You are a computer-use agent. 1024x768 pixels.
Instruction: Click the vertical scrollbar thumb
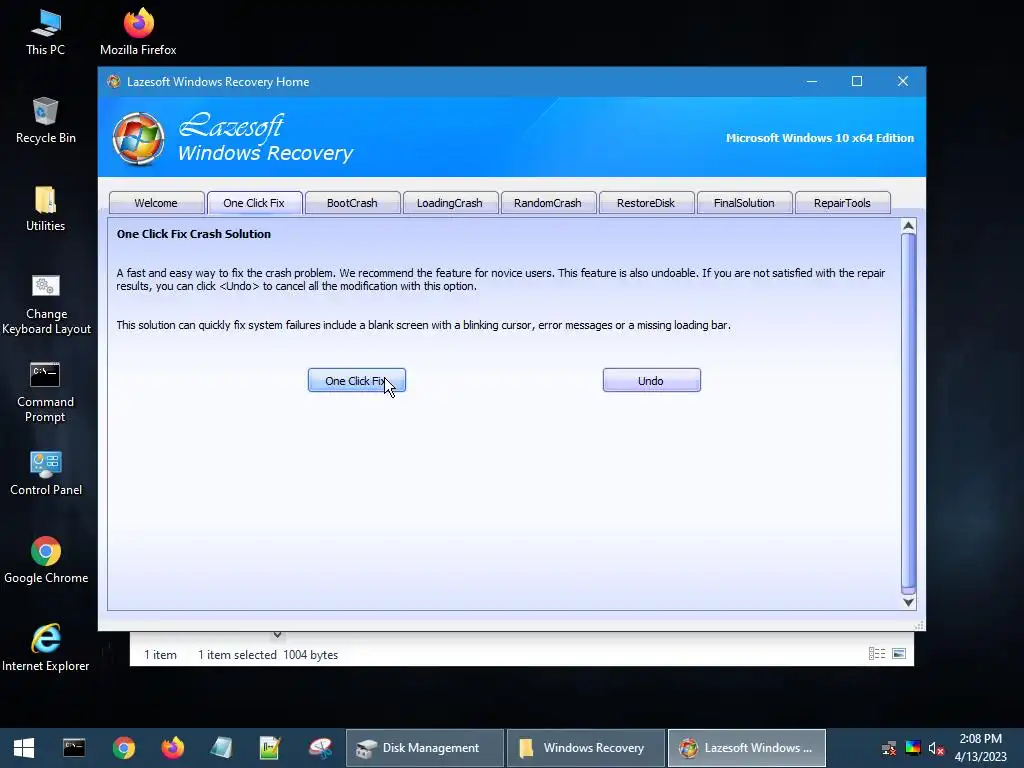pos(908,412)
